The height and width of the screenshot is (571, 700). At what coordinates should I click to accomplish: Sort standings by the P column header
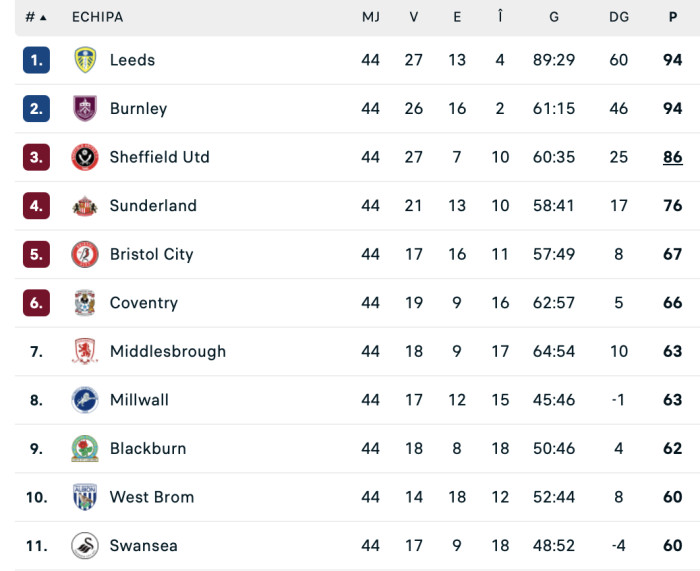(x=673, y=17)
